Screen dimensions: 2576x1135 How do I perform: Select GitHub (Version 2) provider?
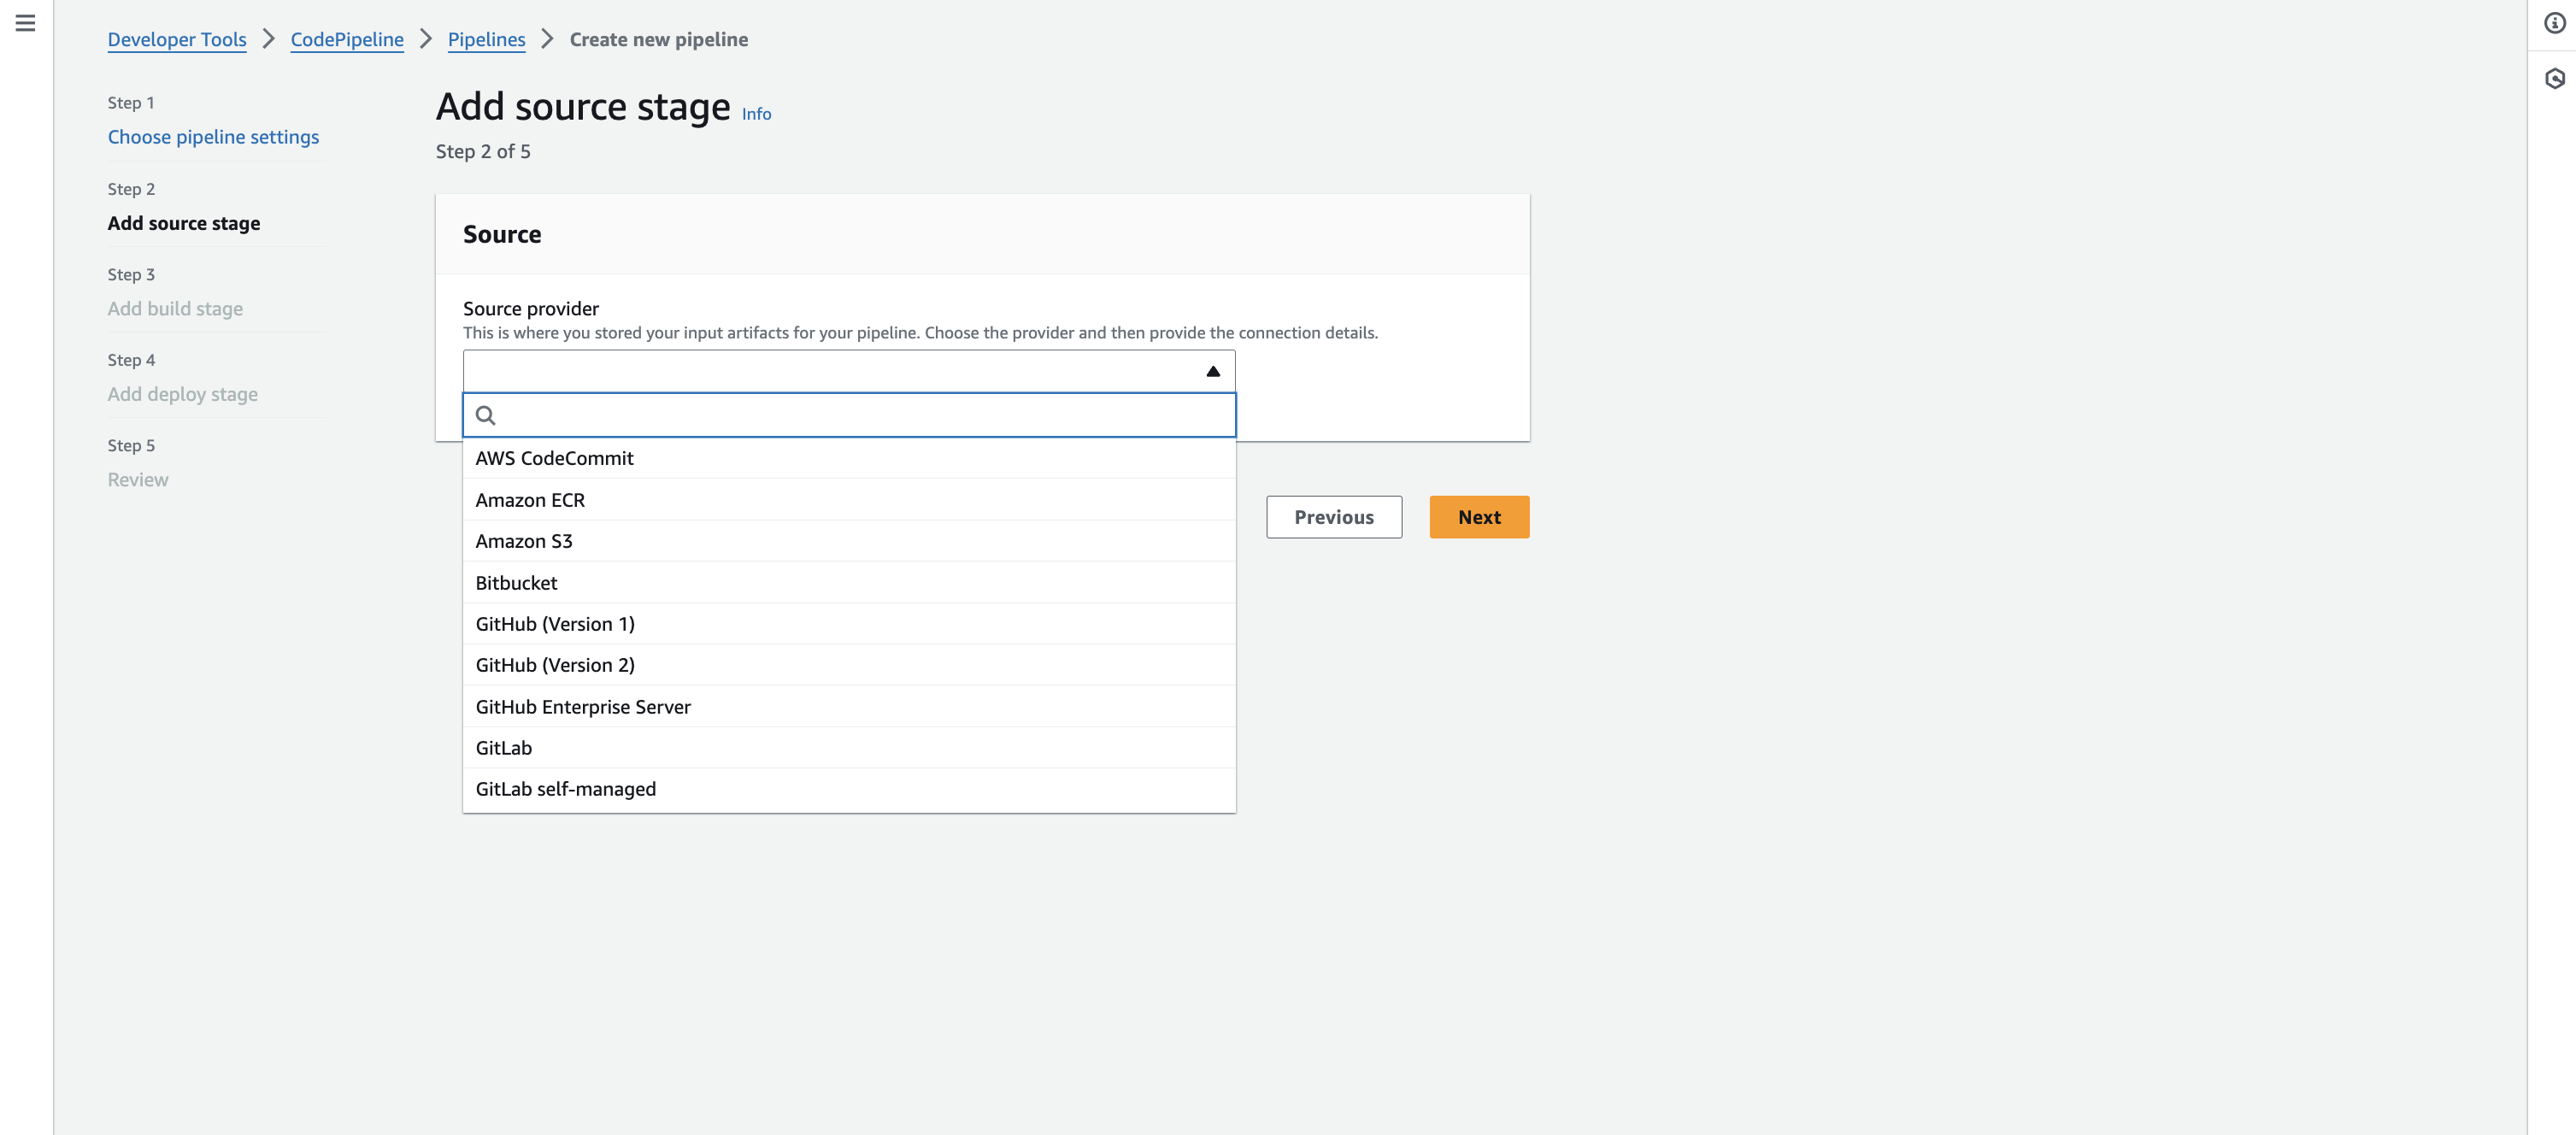(x=554, y=665)
